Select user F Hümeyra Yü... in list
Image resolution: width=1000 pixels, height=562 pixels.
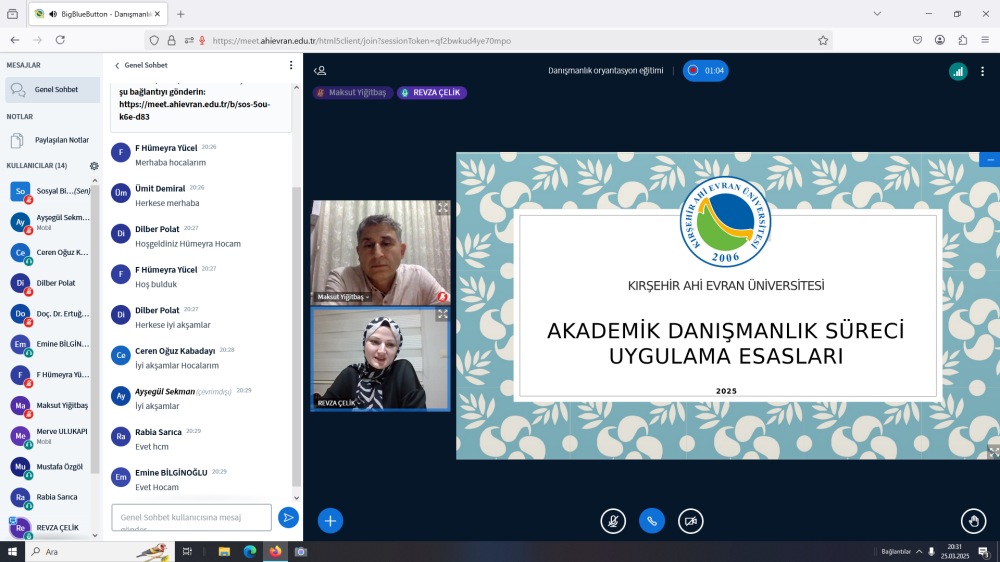coord(50,375)
